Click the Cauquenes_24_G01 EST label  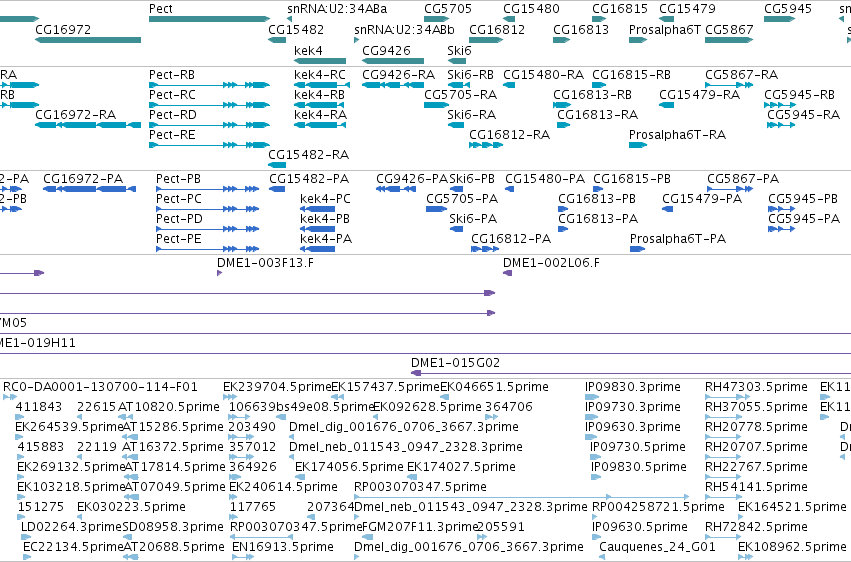pos(657,546)
